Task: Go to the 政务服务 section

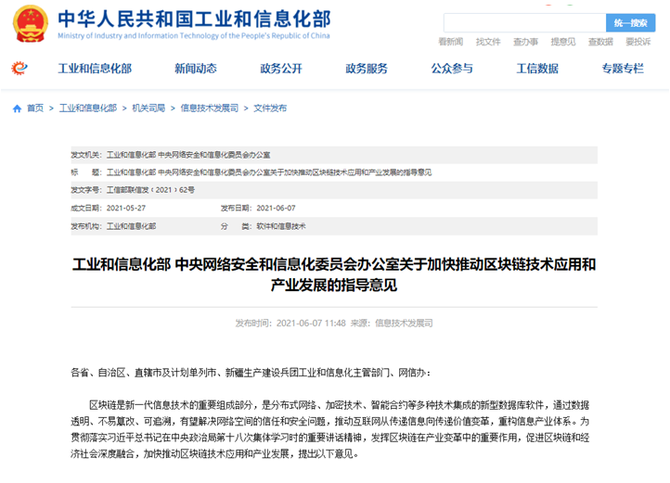Action: click(366, 69)
